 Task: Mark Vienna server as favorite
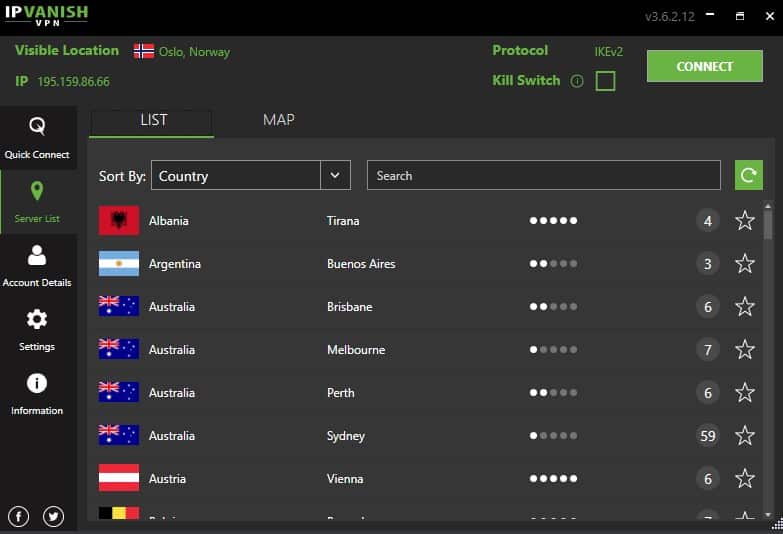click(x=745, y=478)
